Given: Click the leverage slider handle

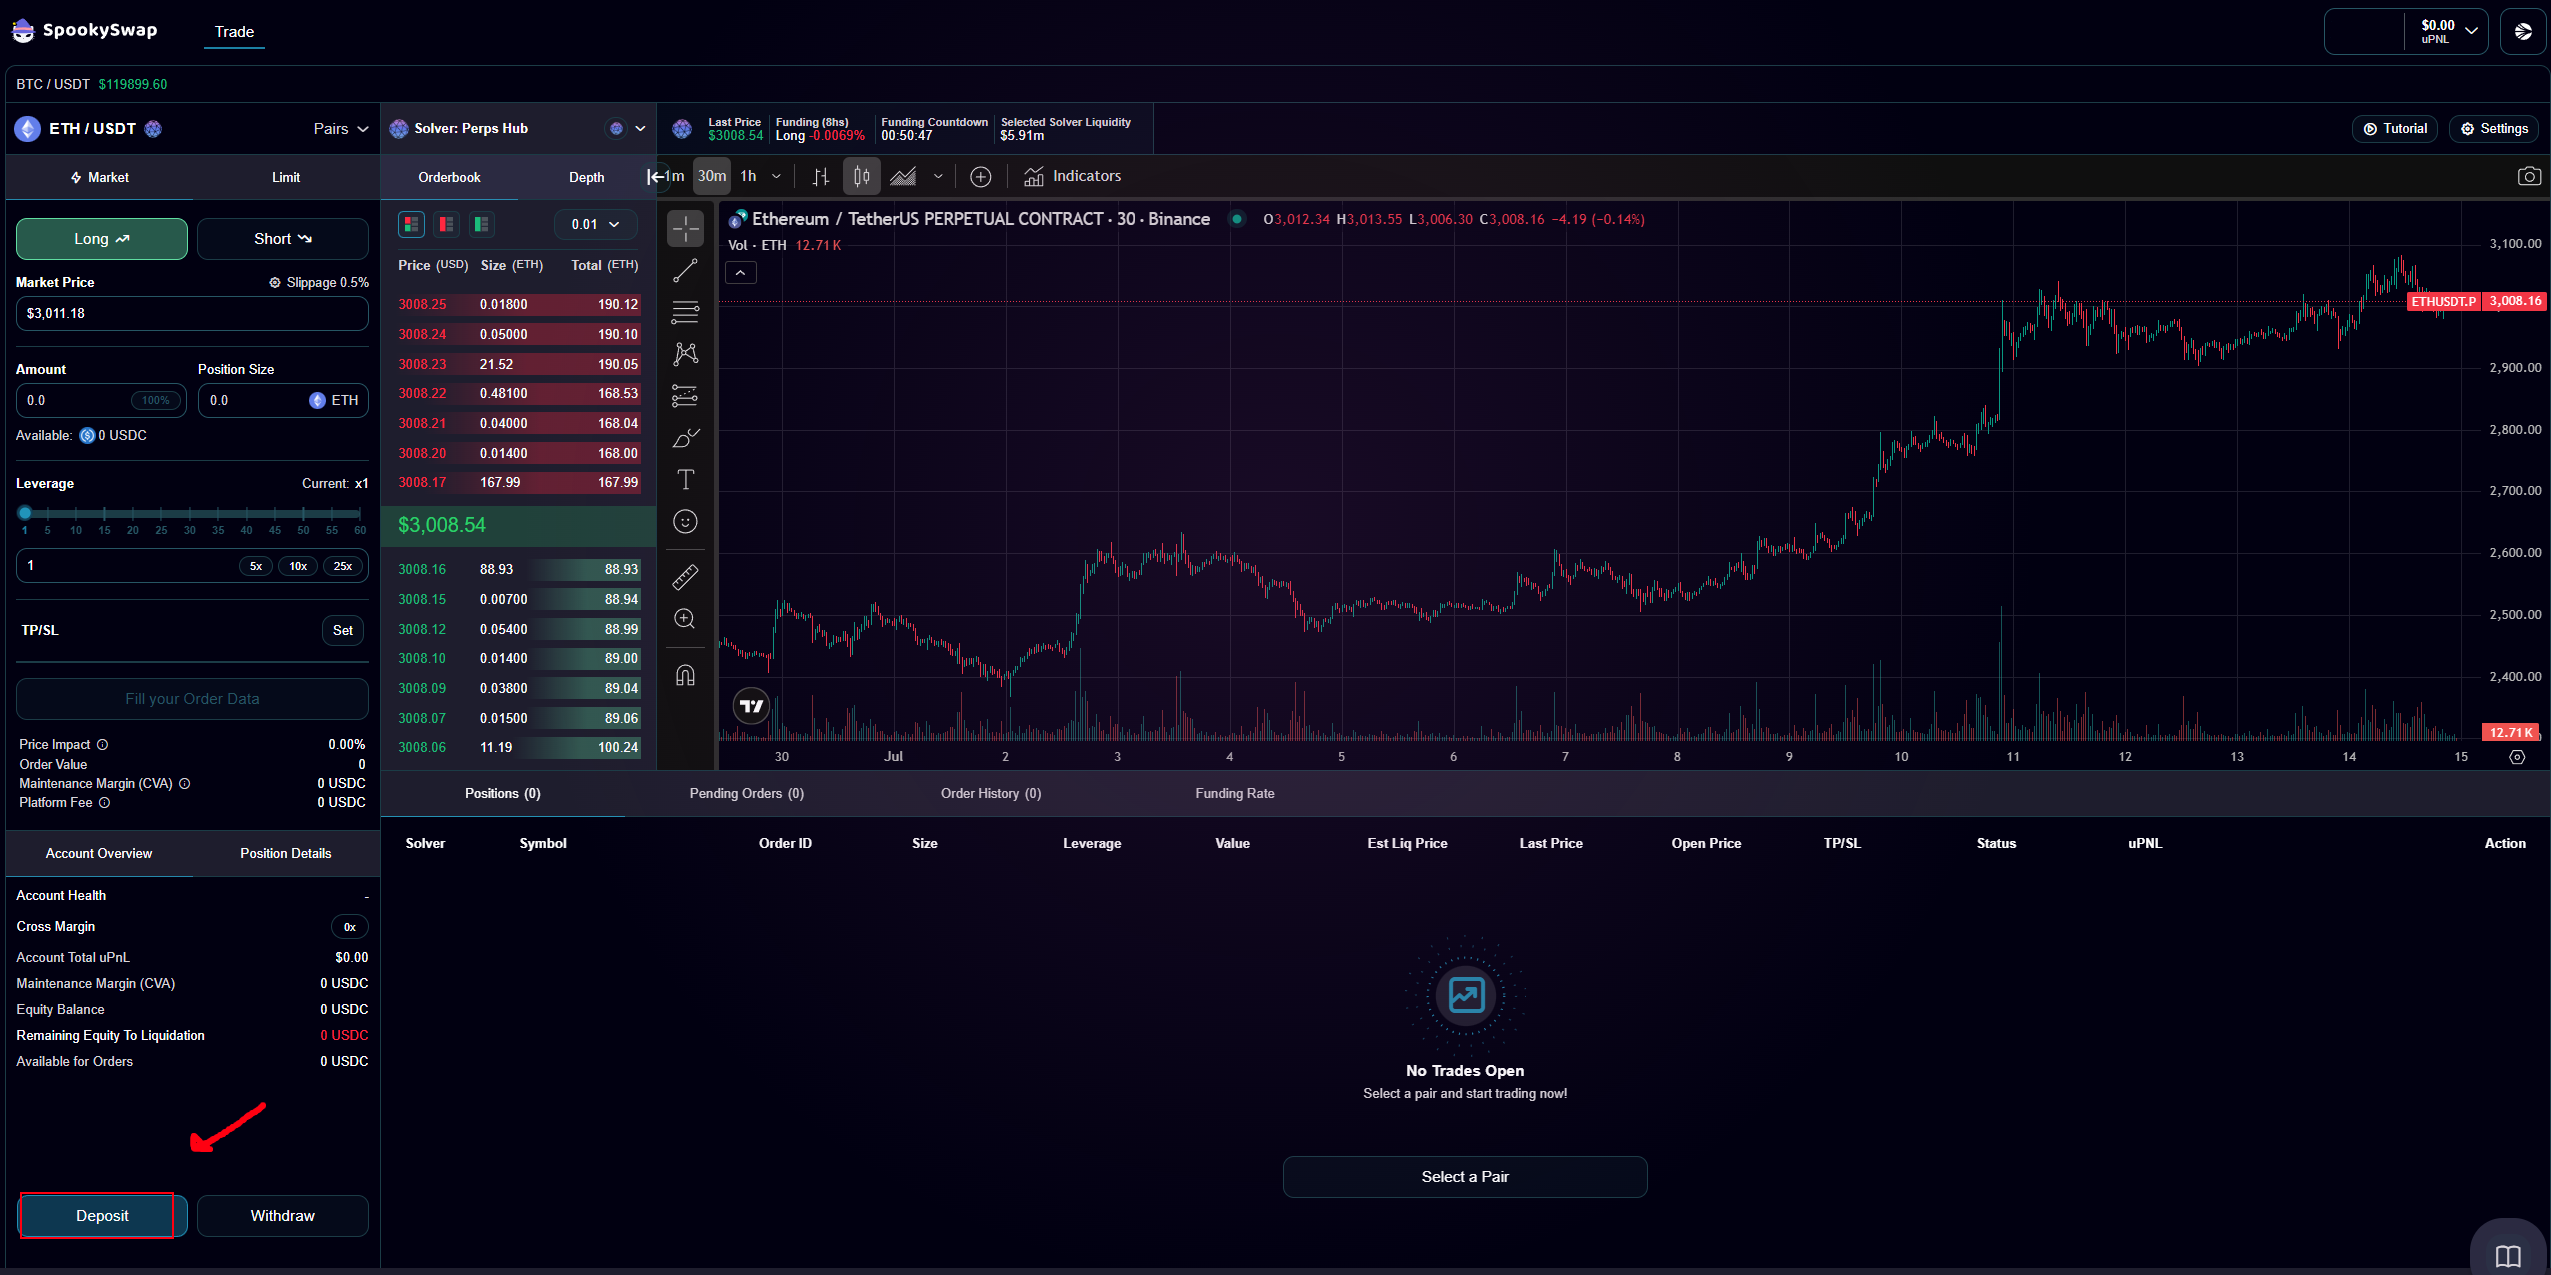Looking at the screenshot, I should tap(25, 513).
